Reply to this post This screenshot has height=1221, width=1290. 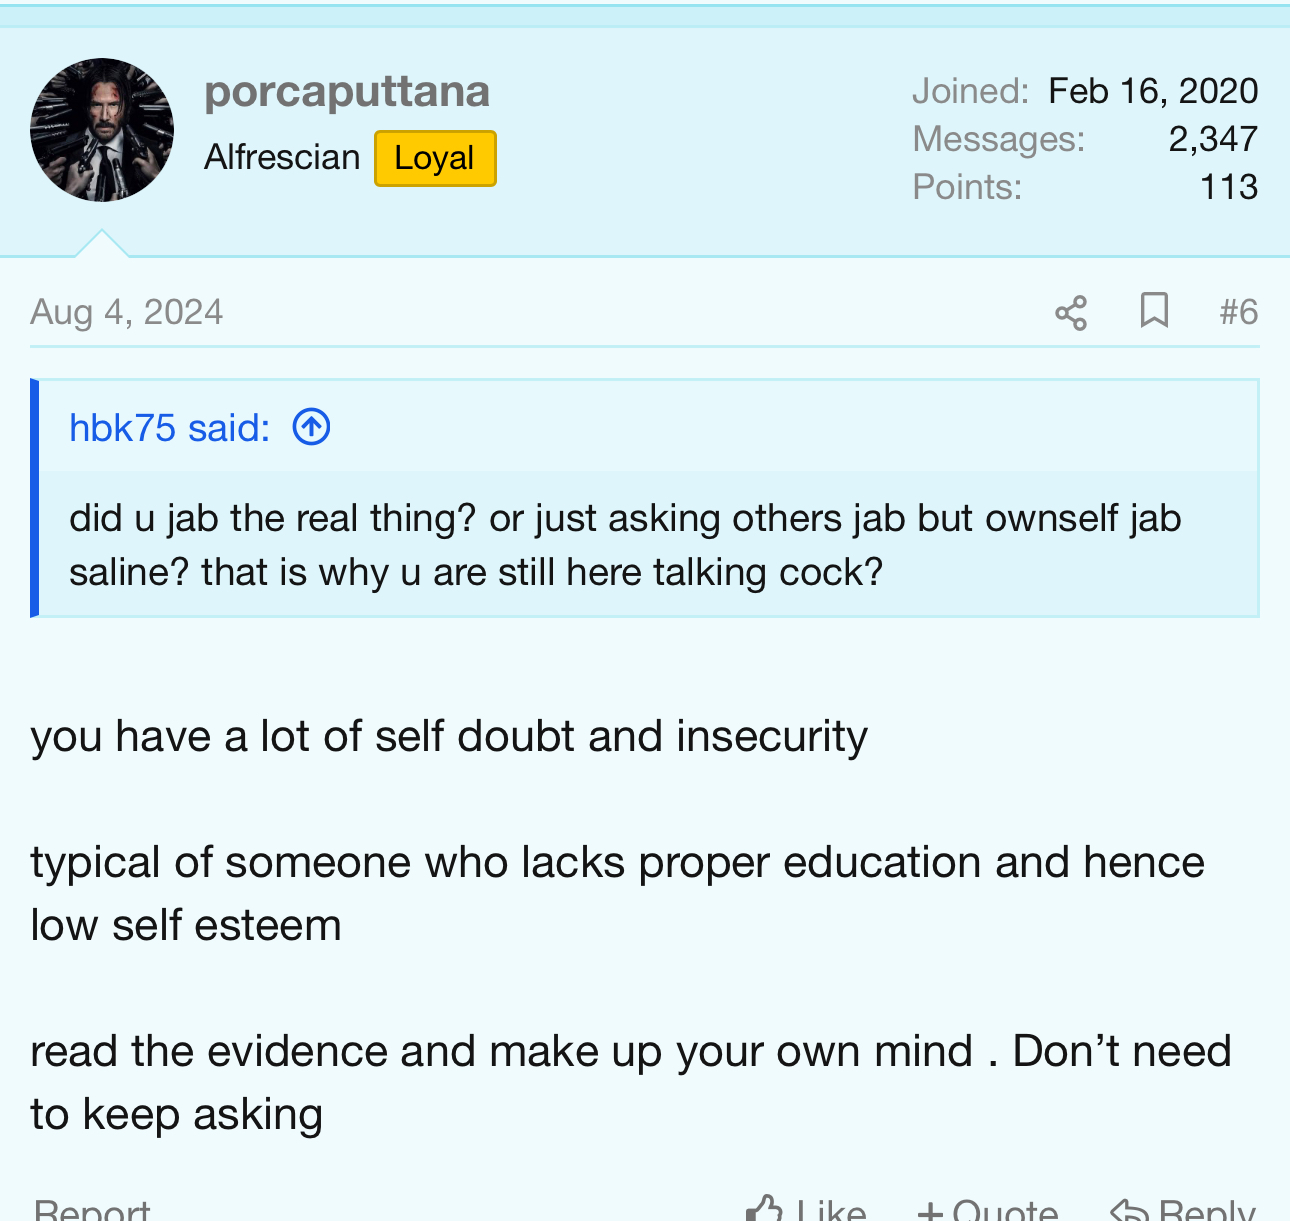1183,1209
